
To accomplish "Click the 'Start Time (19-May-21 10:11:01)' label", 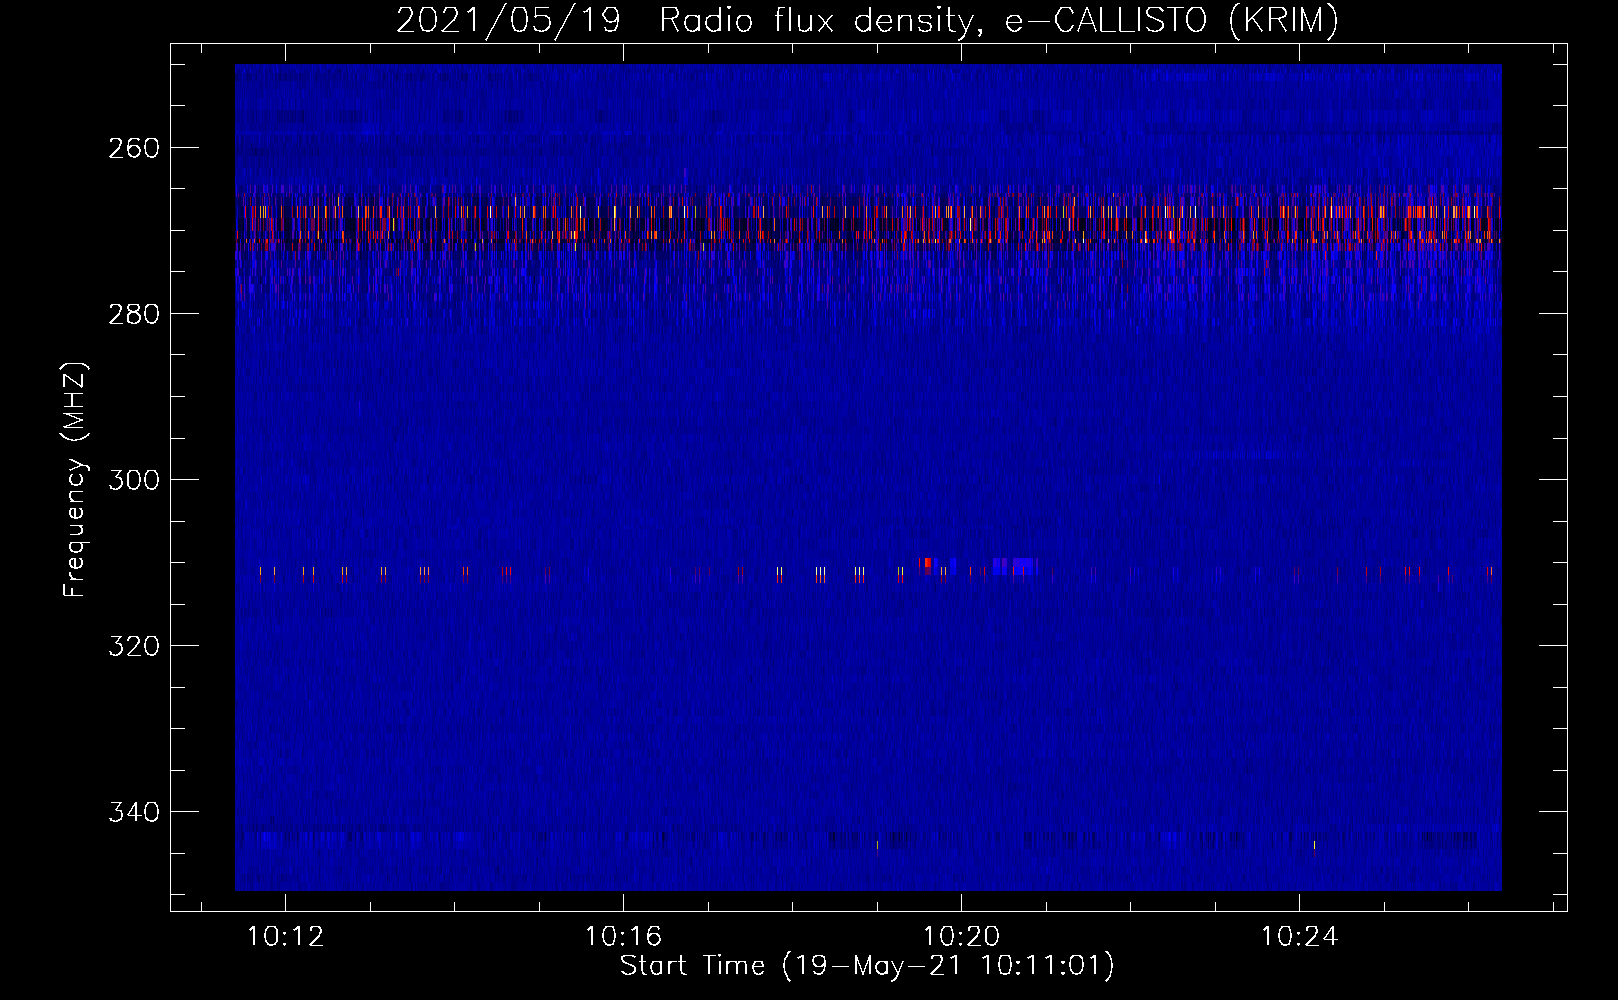I will coord(867,966).
